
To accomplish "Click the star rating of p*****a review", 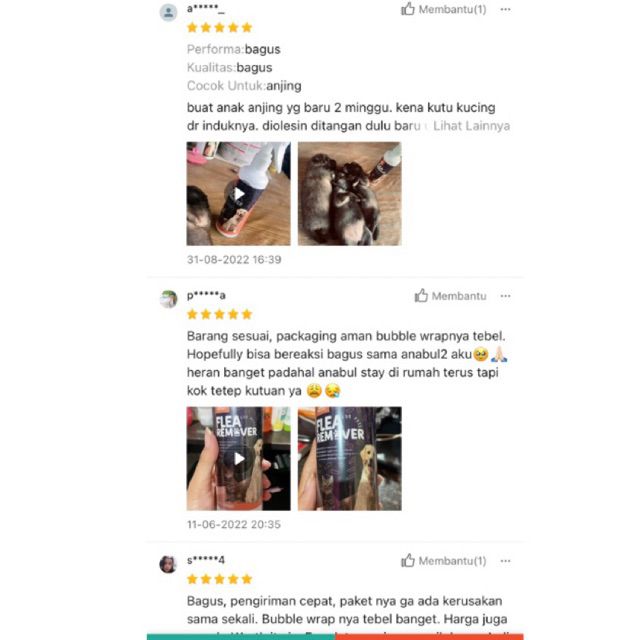I will tap(220, 314).
